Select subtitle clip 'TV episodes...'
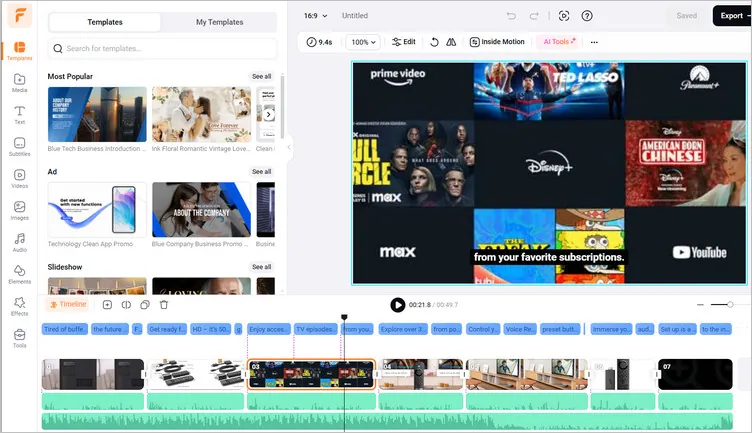752x433 pixels. pos(315,329)
